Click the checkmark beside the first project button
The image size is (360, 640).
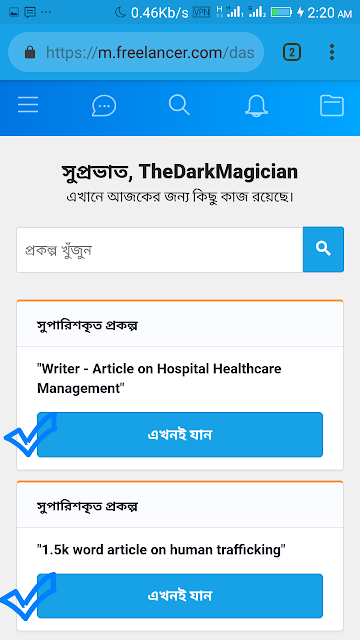point(29,435)
